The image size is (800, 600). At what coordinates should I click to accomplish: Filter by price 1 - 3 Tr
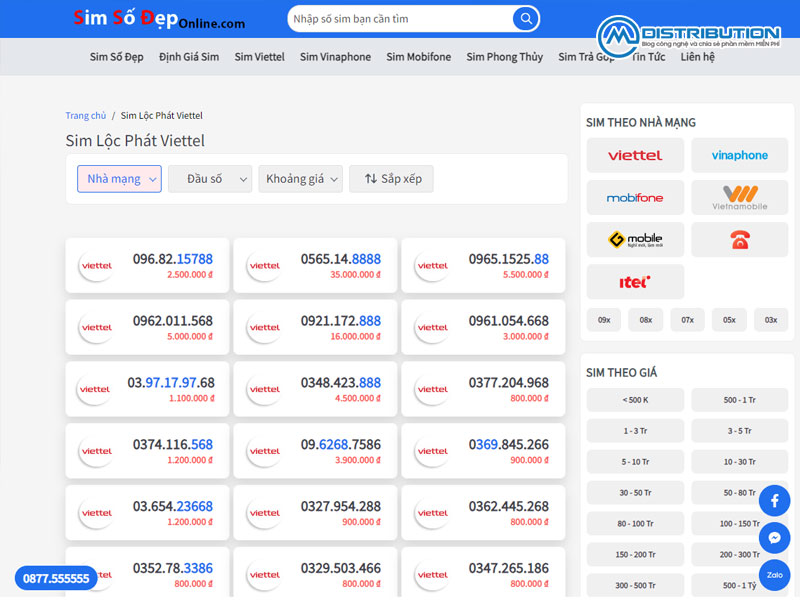tap(635, 431)
